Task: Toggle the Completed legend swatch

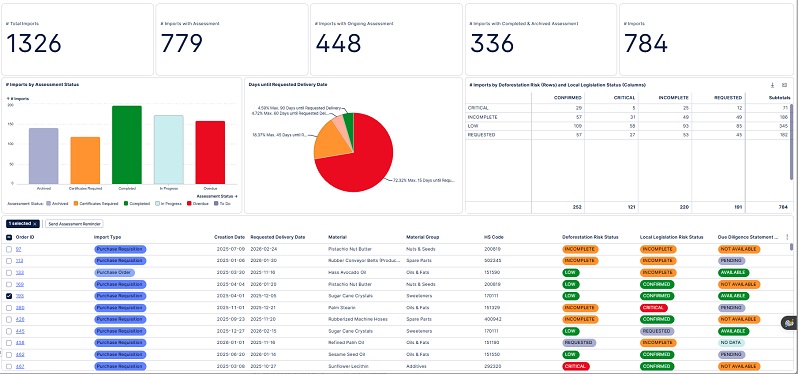Action: tap(126, 203)
